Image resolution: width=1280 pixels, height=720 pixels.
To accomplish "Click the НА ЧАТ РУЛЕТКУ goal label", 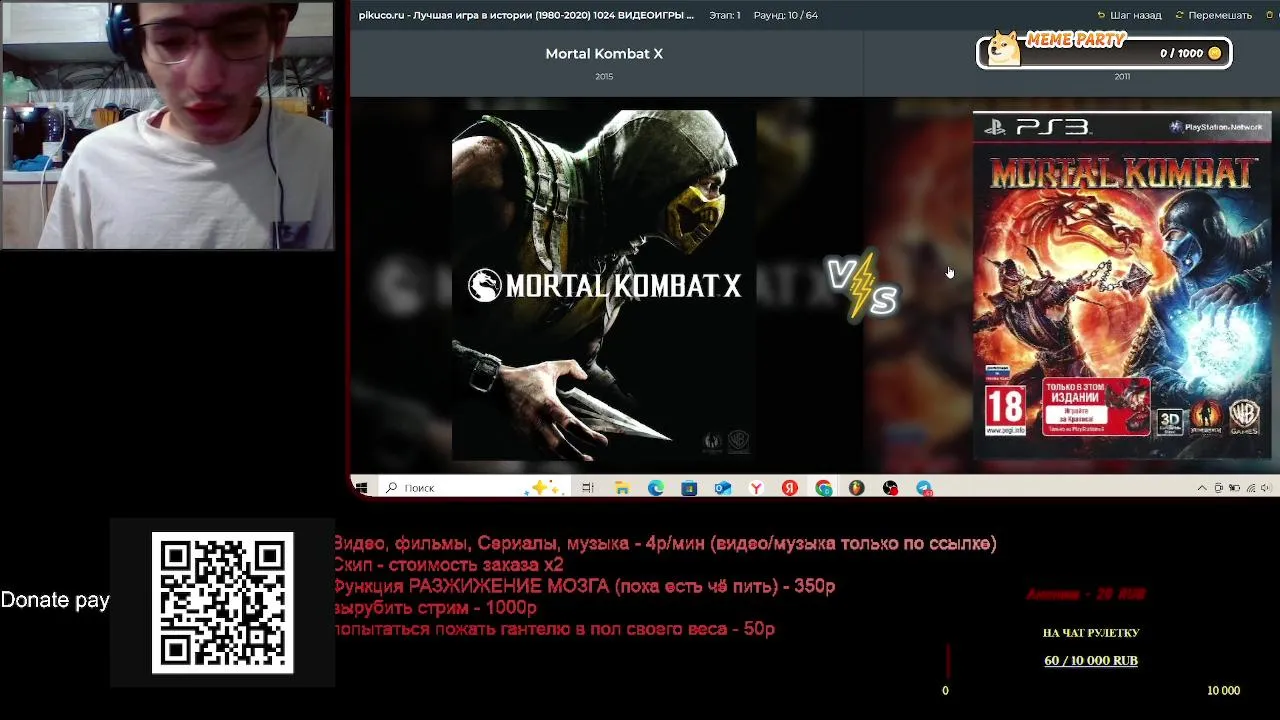I will 1091,633.
